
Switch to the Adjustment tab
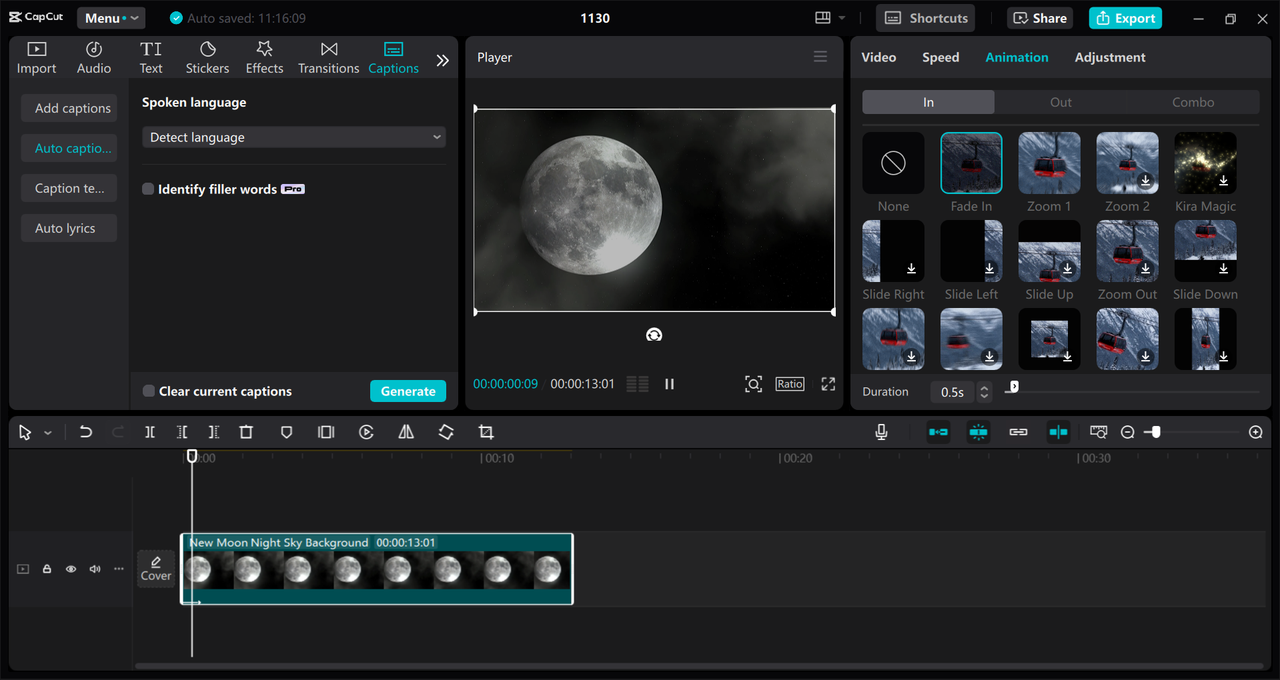[1110, 57]
